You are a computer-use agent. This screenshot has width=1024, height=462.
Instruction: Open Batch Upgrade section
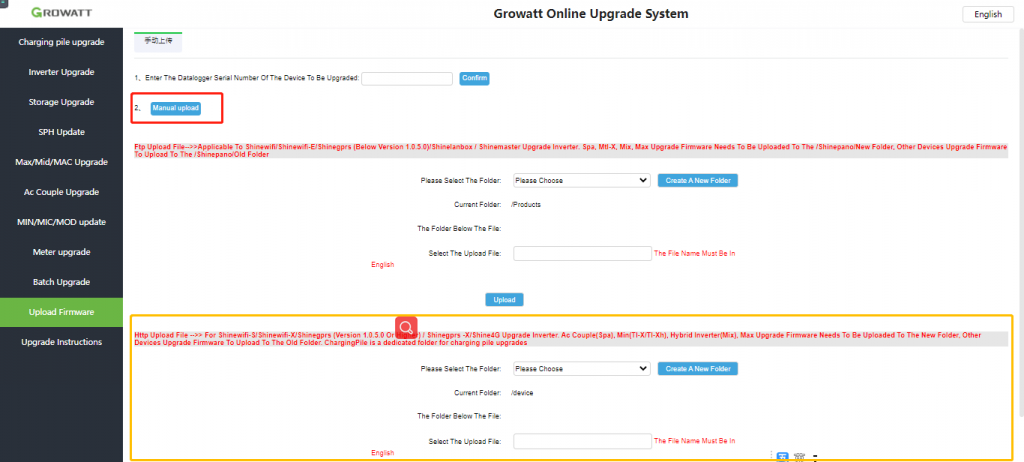61,282
